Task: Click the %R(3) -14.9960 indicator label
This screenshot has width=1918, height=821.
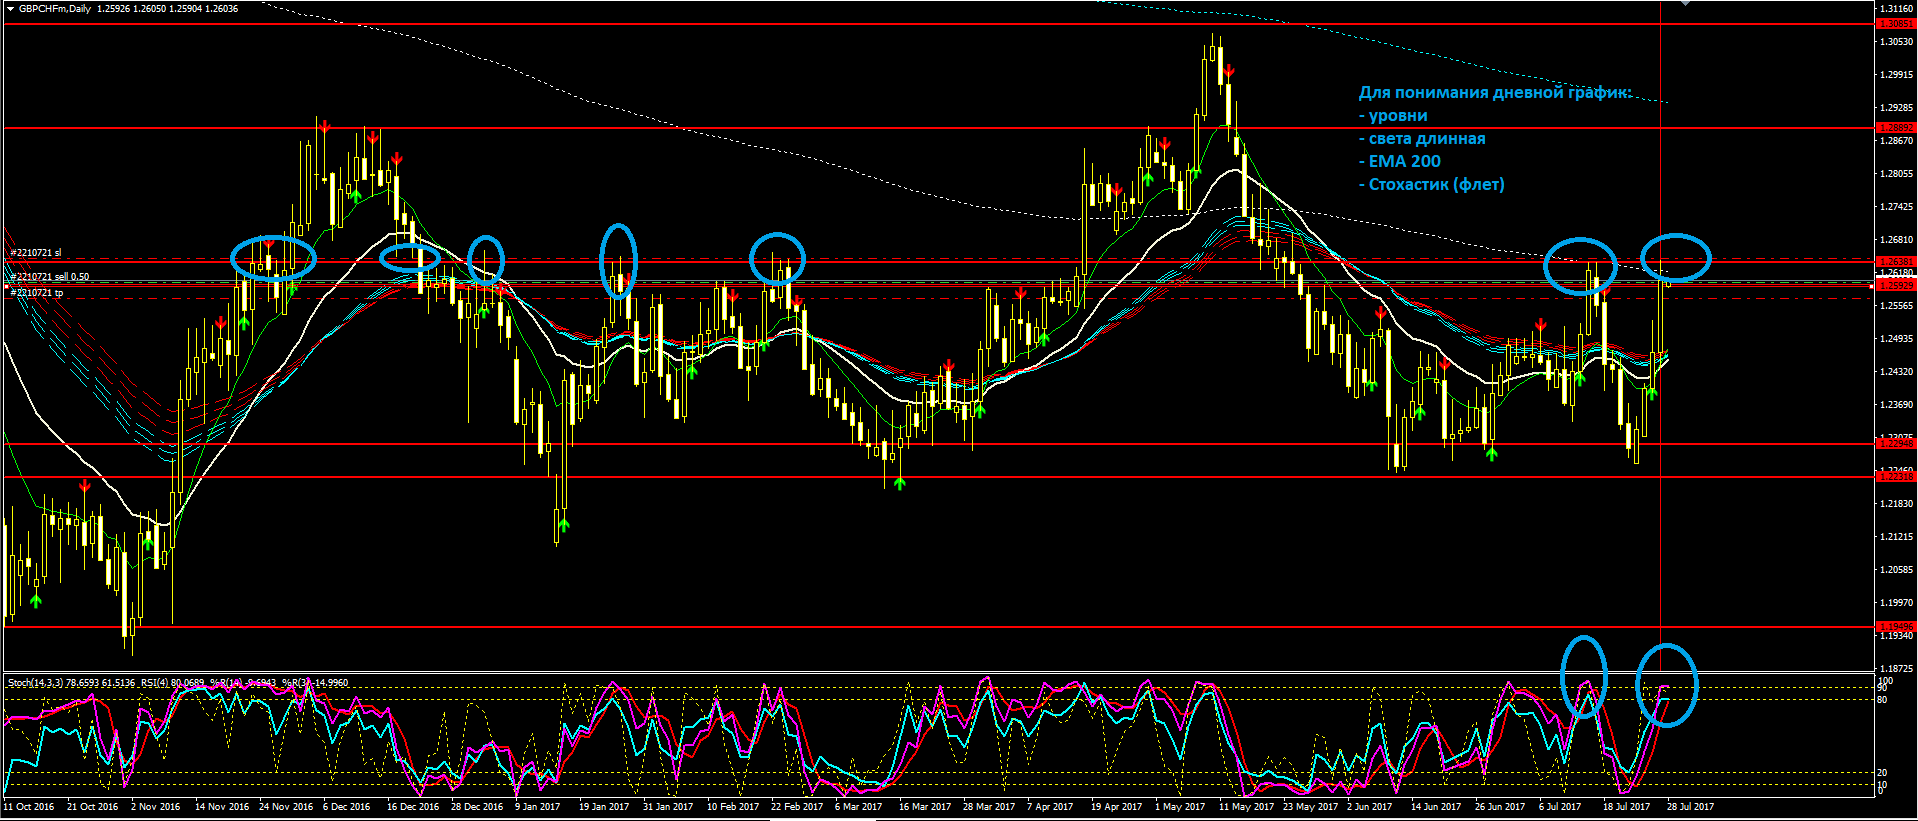Action: 313,683
